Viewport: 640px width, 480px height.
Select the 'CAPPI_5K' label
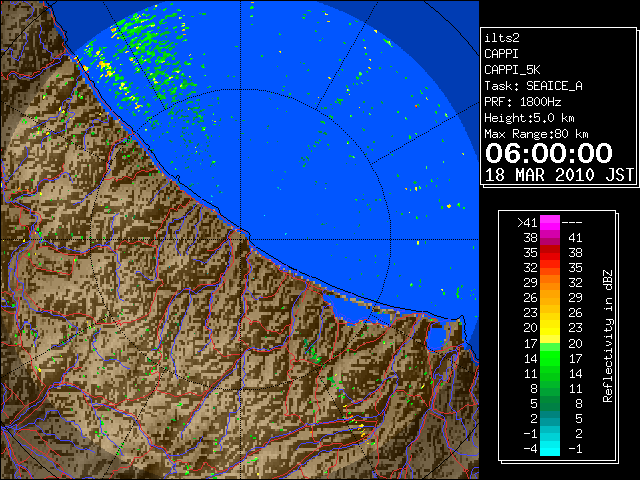coord(512,70)
